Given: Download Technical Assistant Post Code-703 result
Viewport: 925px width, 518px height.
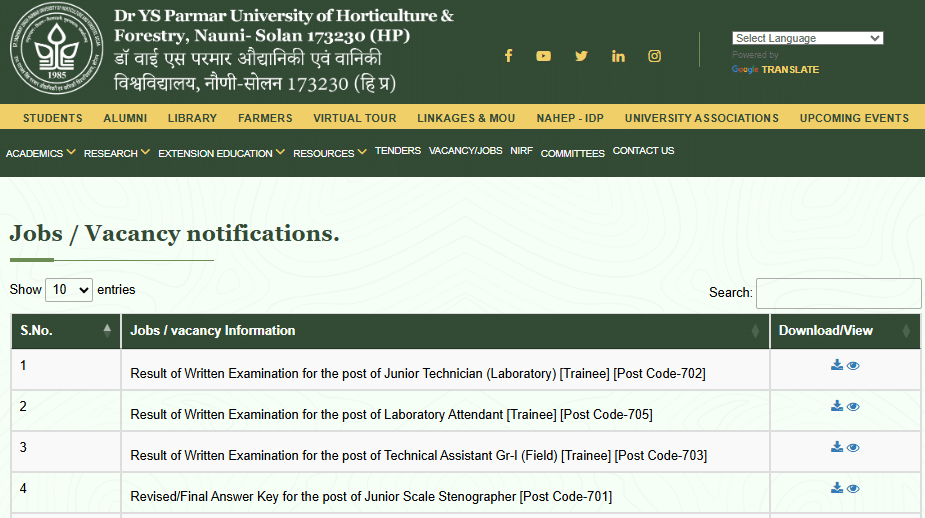Looking at the screenshot, I should (837, 447).
